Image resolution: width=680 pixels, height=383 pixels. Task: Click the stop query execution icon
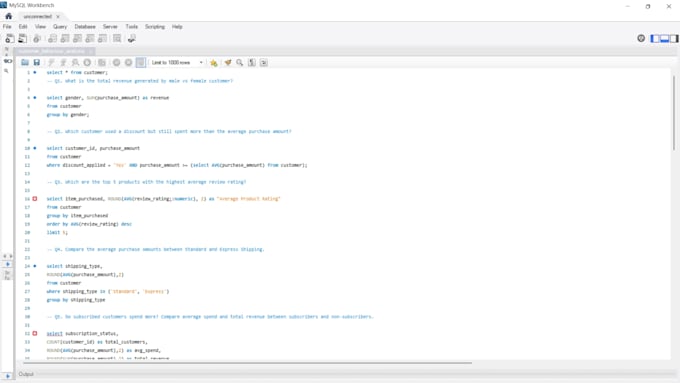click(x=87, y=62)
